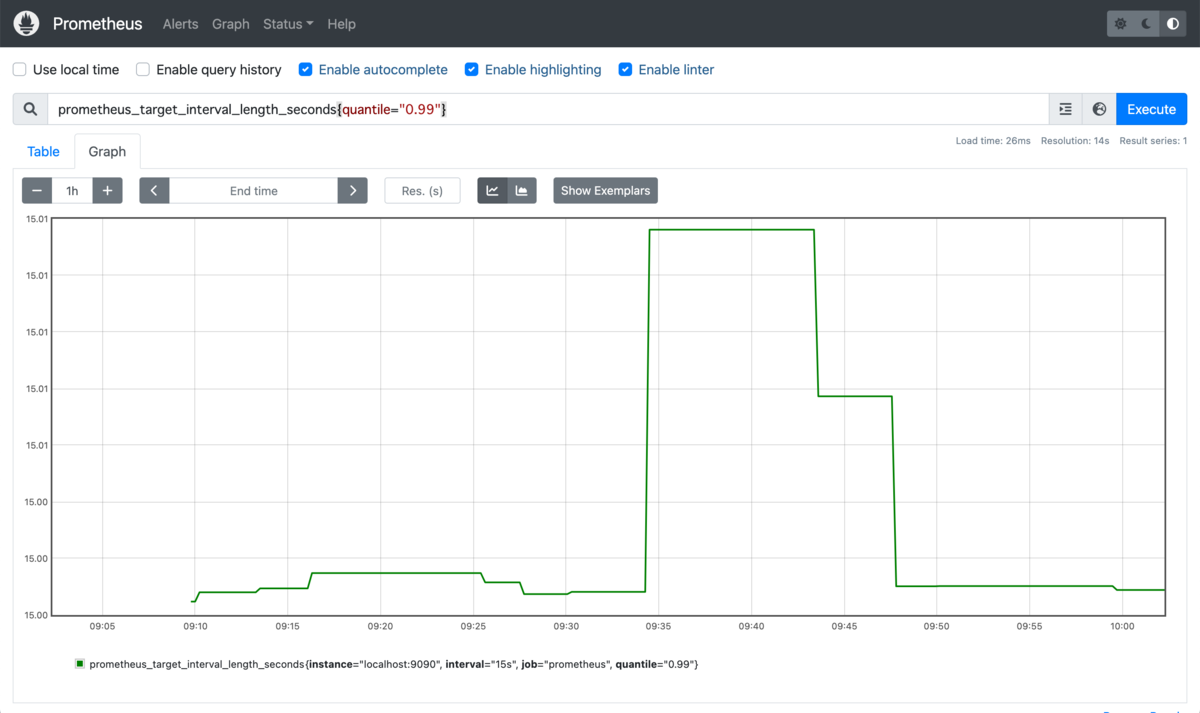The image size is (1200, 713).
Task: Click the search magnifier icon
Action: [x=30, y=109]
